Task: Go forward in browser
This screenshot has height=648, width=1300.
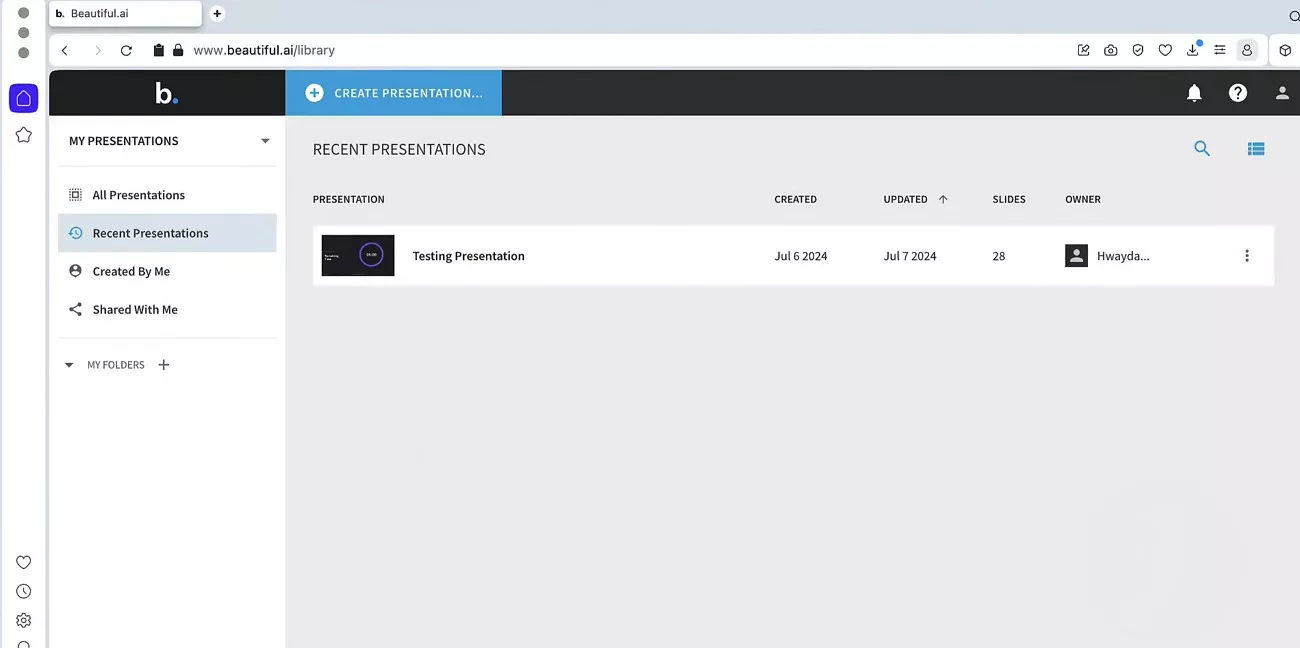Action: pyautogui.click(x=97, y=50)
